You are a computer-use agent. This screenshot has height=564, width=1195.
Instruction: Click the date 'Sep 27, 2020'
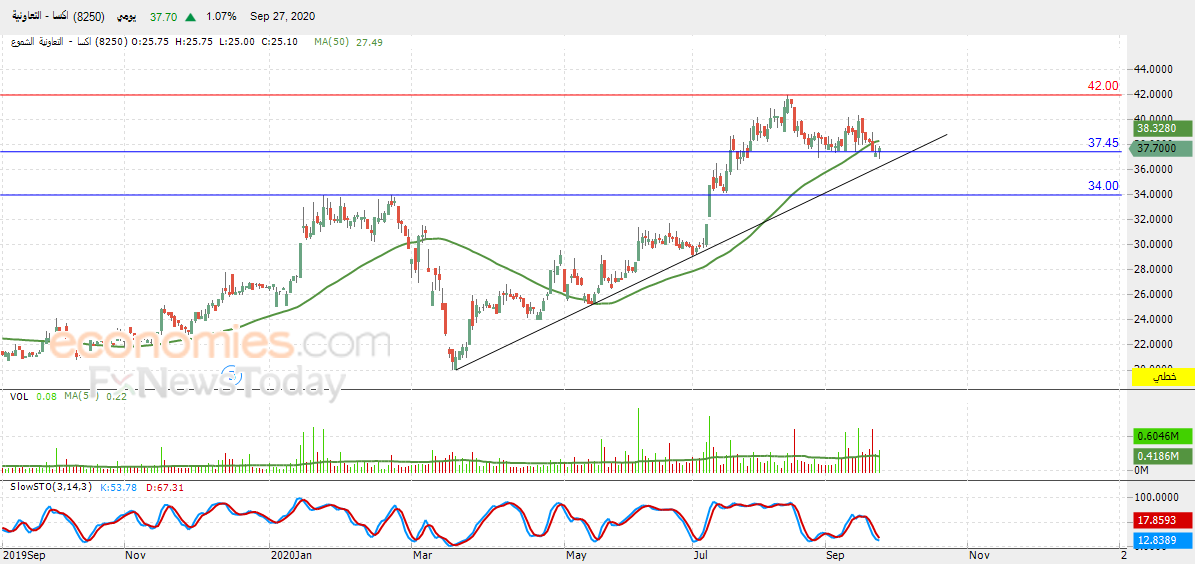[283, 16]
